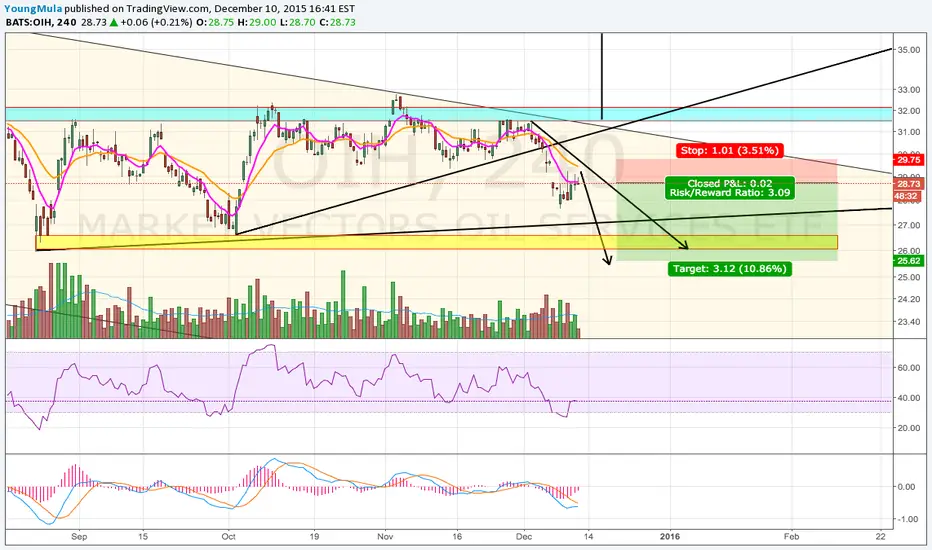This screenshot has width=932, height=550.
Task: Click the C:28.73 close value
Action: [x=337, y=22]
